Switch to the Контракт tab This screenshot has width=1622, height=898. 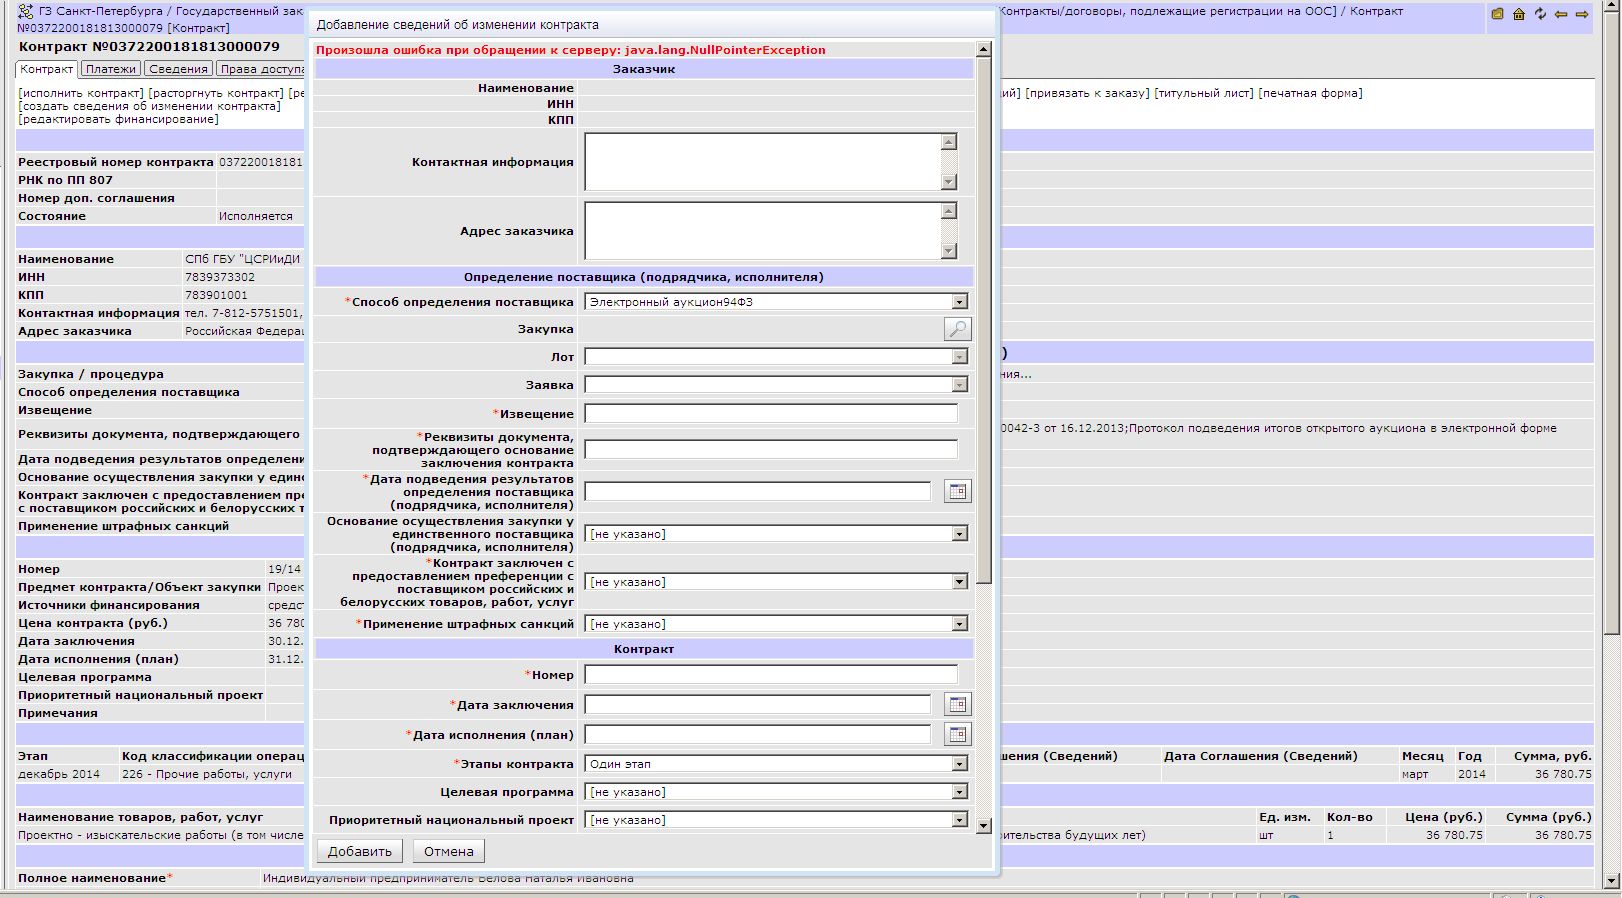tap(47, 69)
